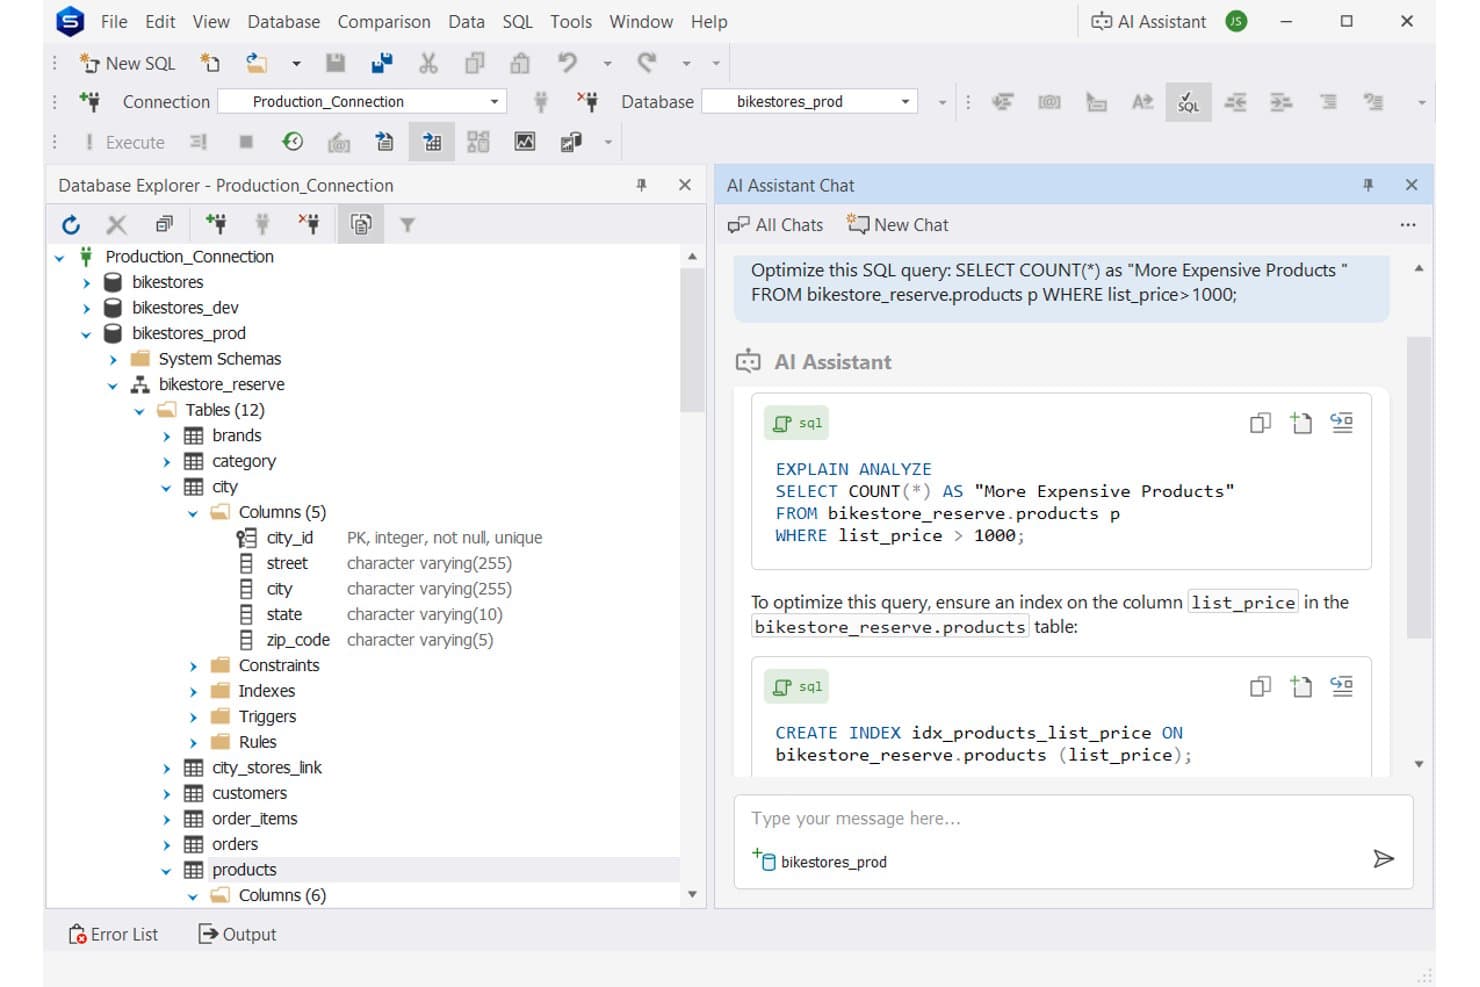Click the chat message input field
1480x987 pixels.
(x=1072, y=819)
